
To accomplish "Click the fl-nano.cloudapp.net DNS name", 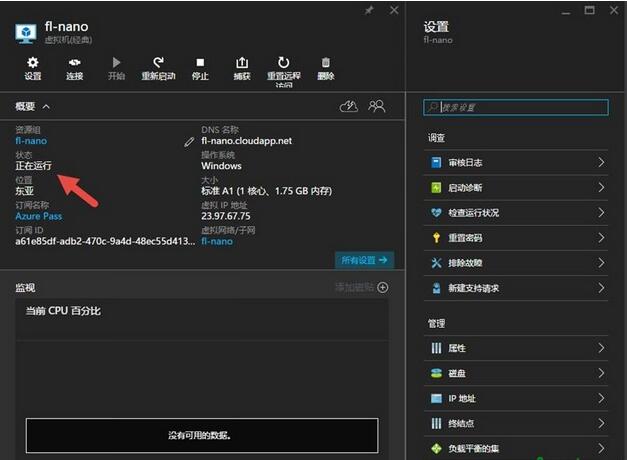I will click(246, 141).
